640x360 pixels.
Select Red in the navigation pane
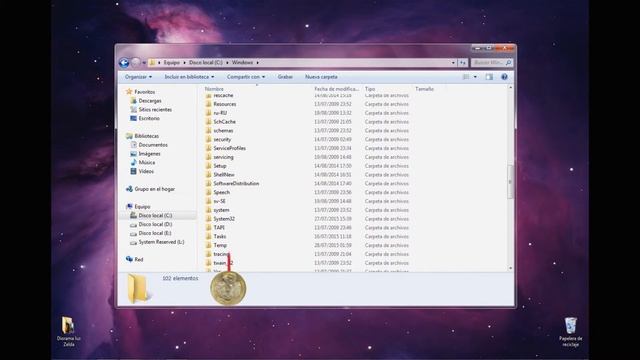point(139,259)
